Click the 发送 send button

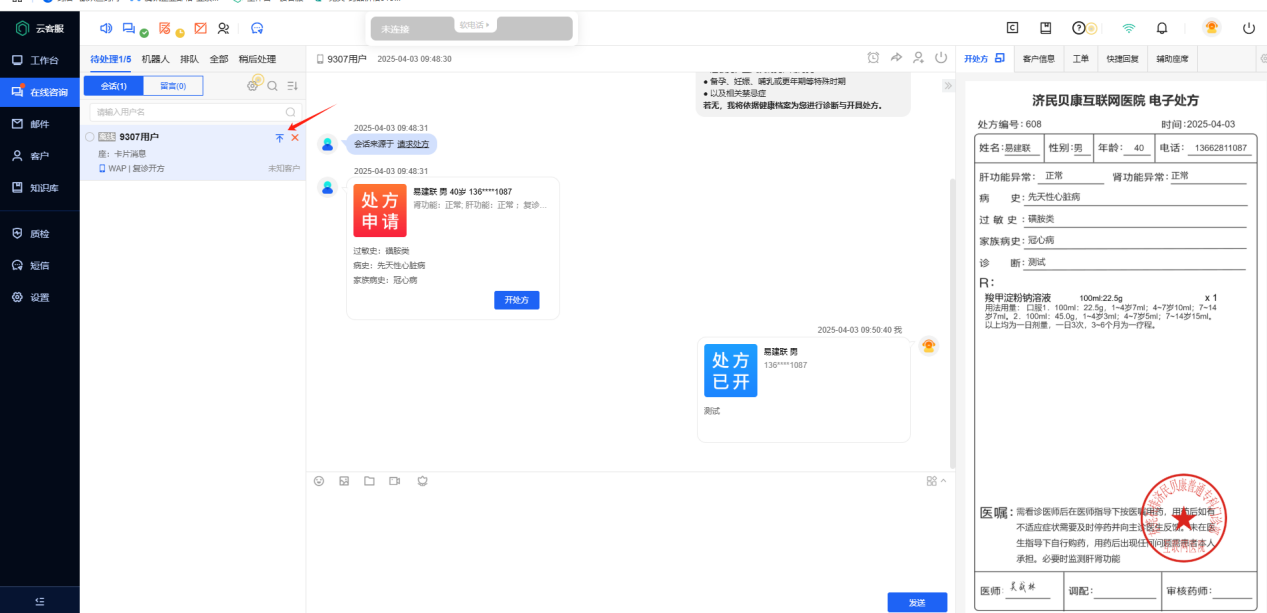tap(917, 602)
